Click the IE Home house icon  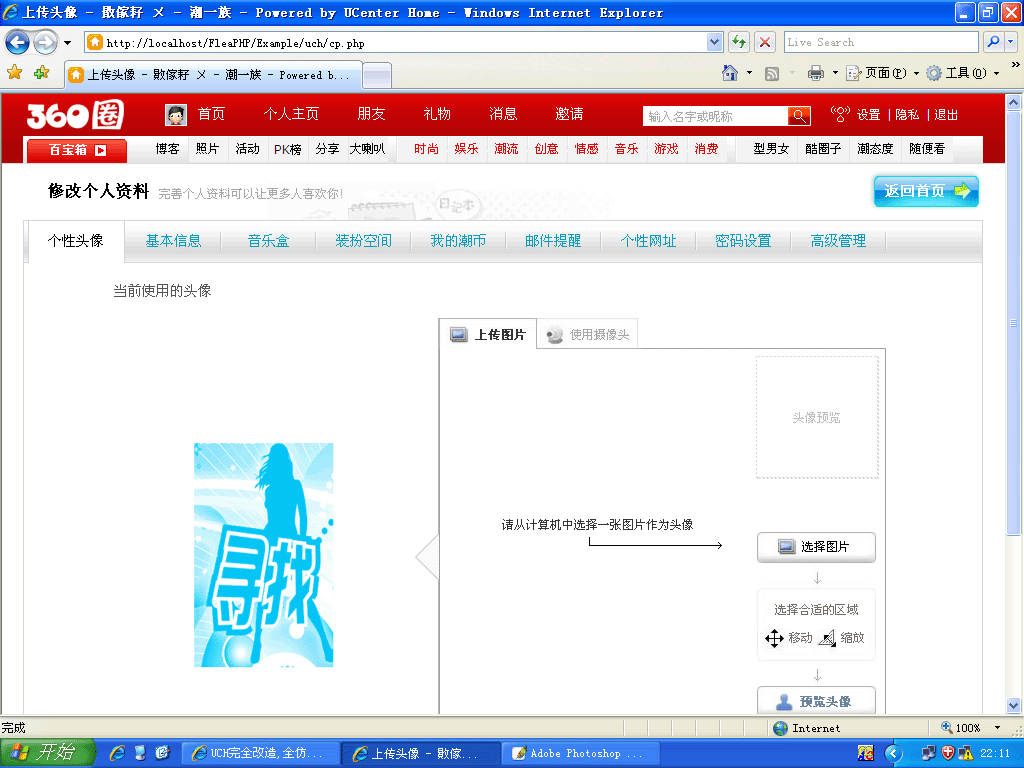(x=730, y=73)
